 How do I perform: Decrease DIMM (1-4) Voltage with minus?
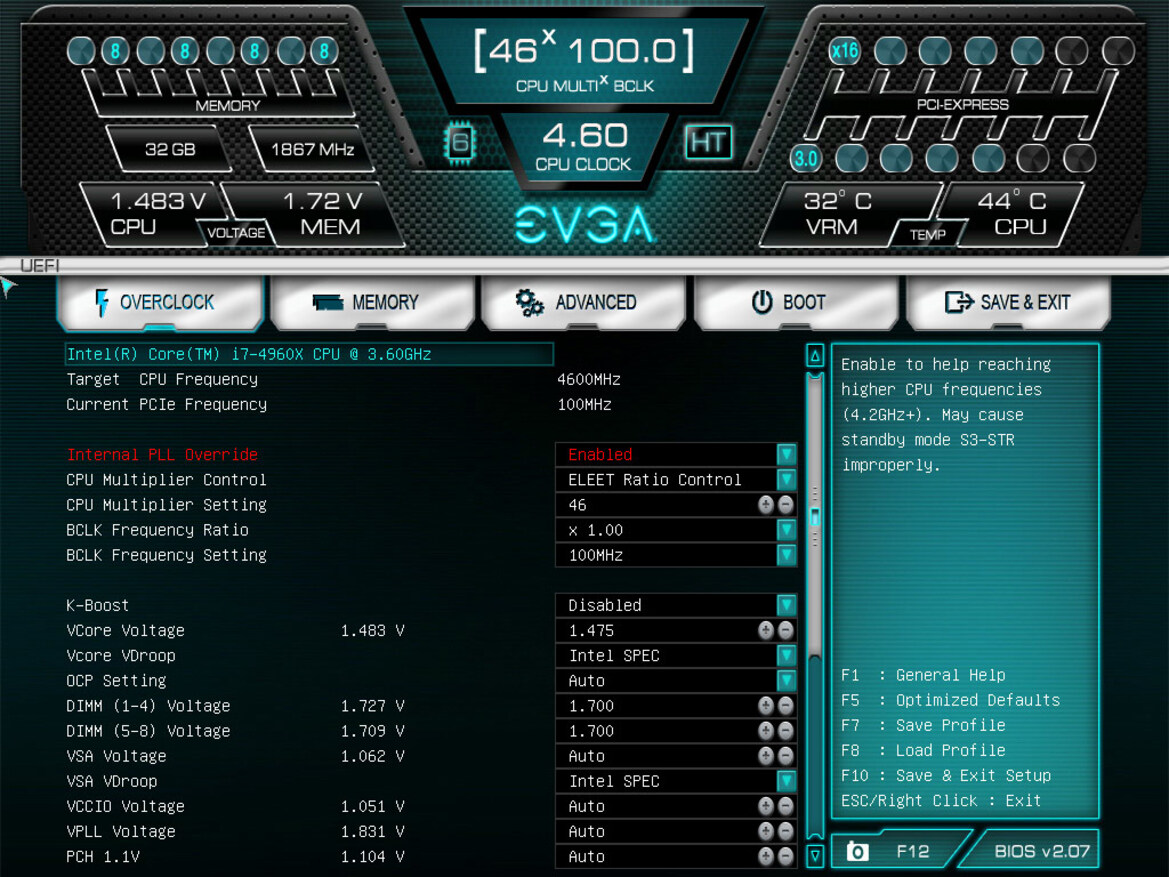[x=785, y=705]
